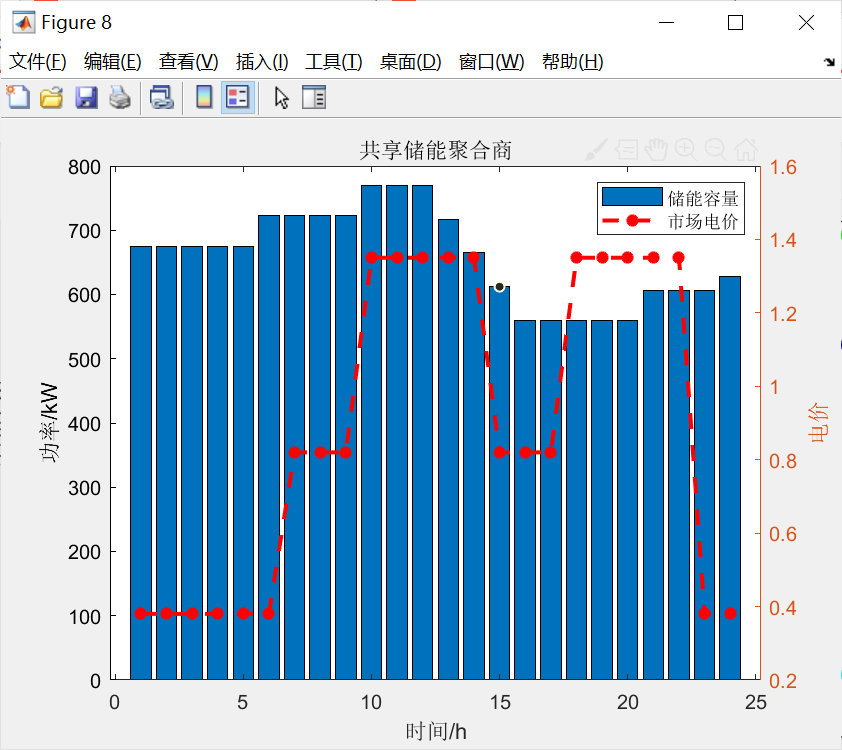This screenshot has height=750, width=842.
Task: Open a file with the folder icon
Action: [52, 98]
